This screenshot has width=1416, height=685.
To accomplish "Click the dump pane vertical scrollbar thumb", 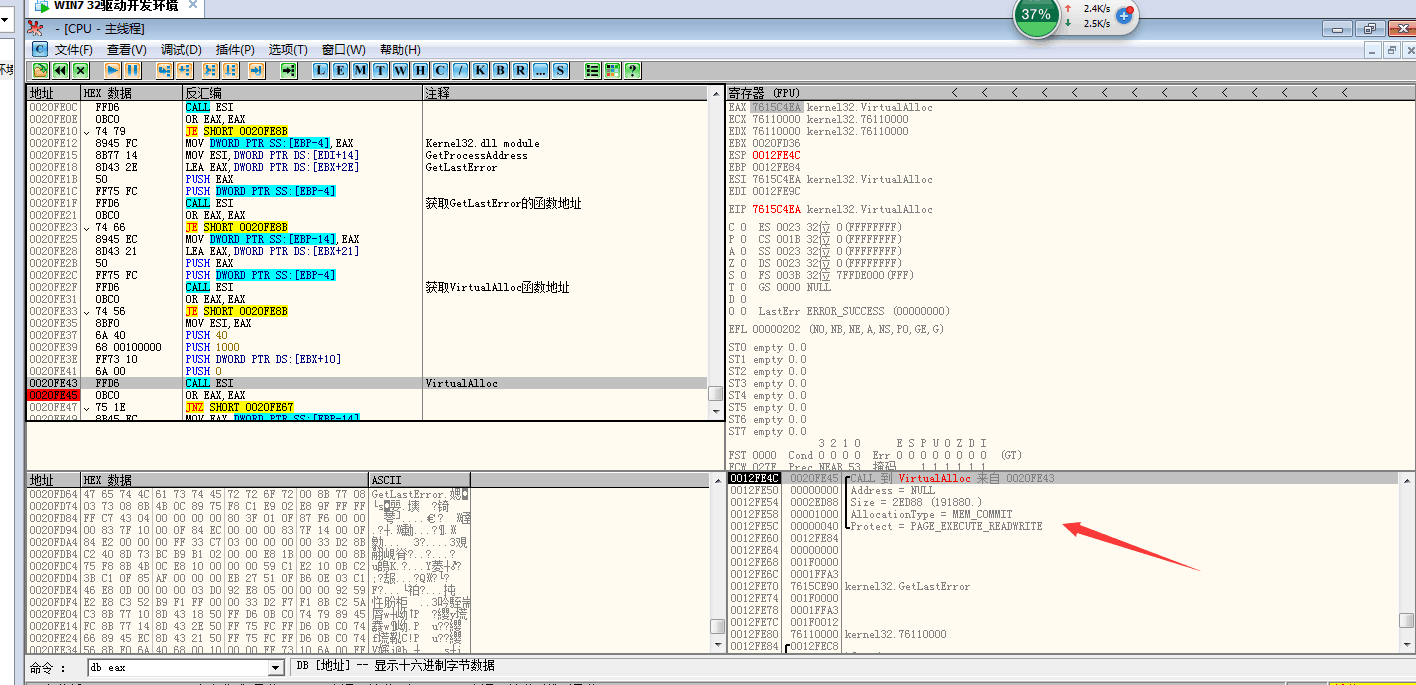I will point(717,626).
